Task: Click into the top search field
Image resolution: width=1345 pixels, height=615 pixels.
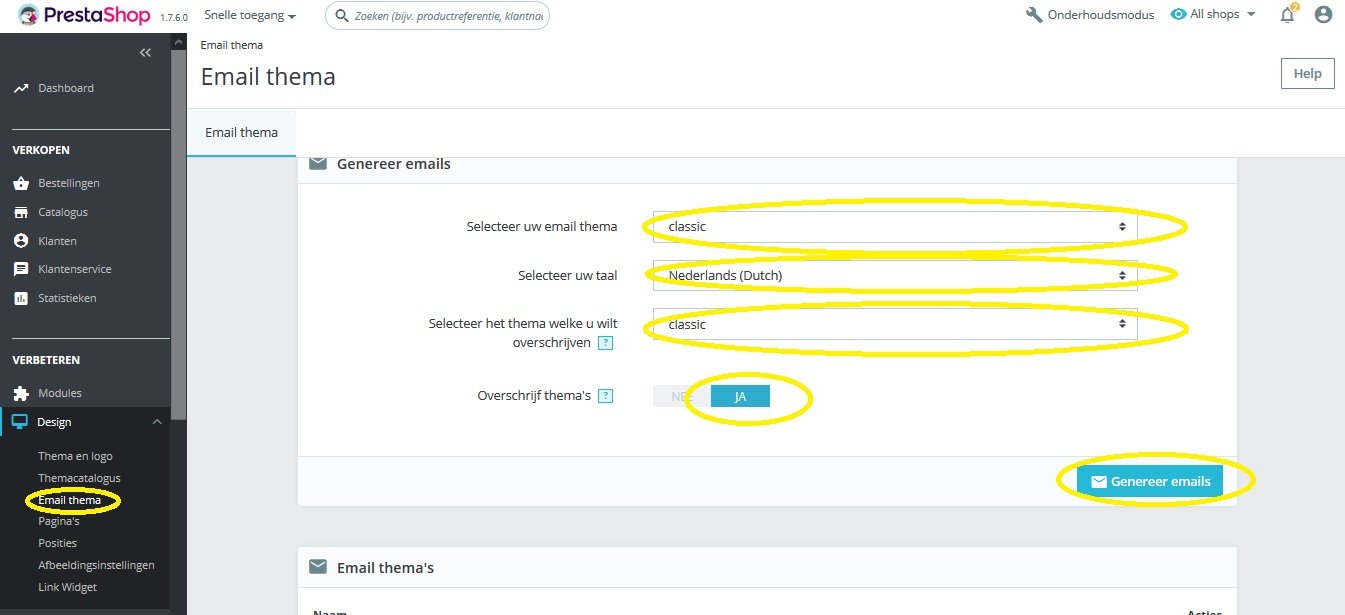Action: tap(437, 16)
